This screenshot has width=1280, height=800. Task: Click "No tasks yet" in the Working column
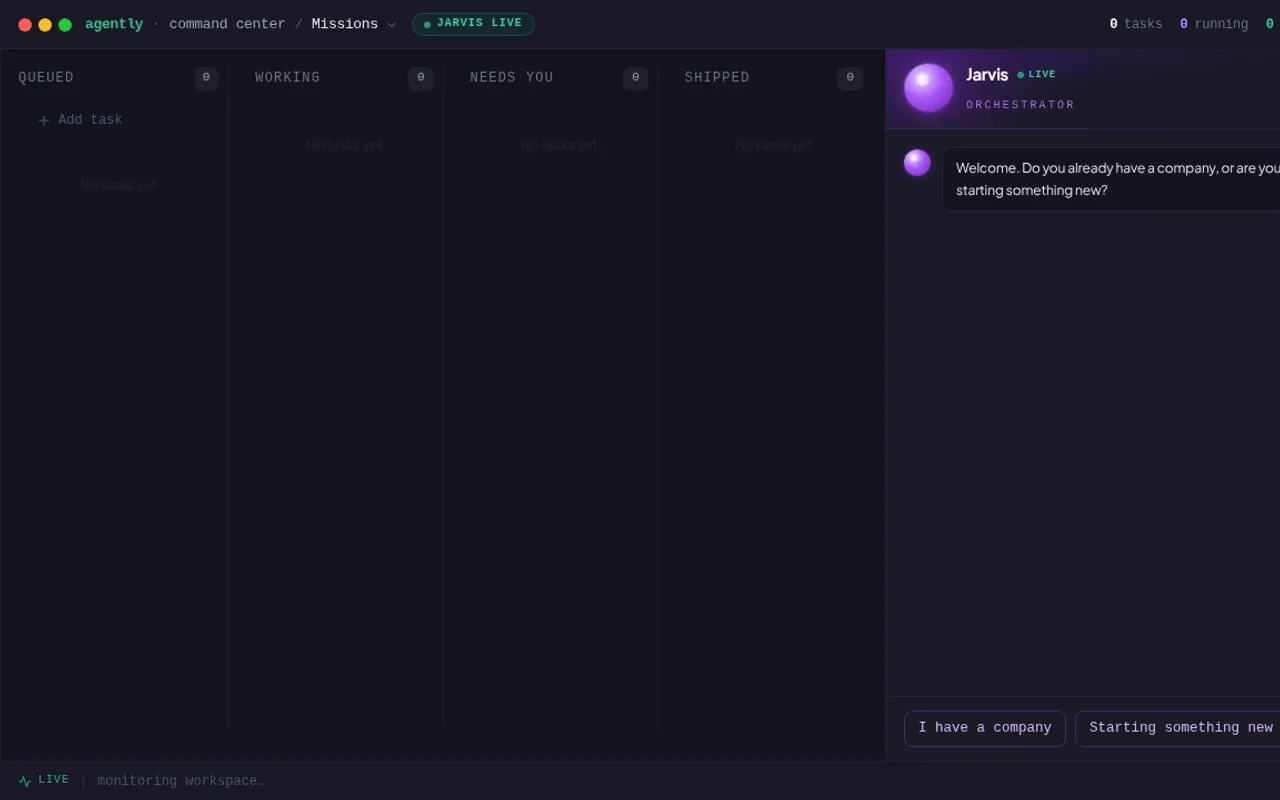[344, 145]
